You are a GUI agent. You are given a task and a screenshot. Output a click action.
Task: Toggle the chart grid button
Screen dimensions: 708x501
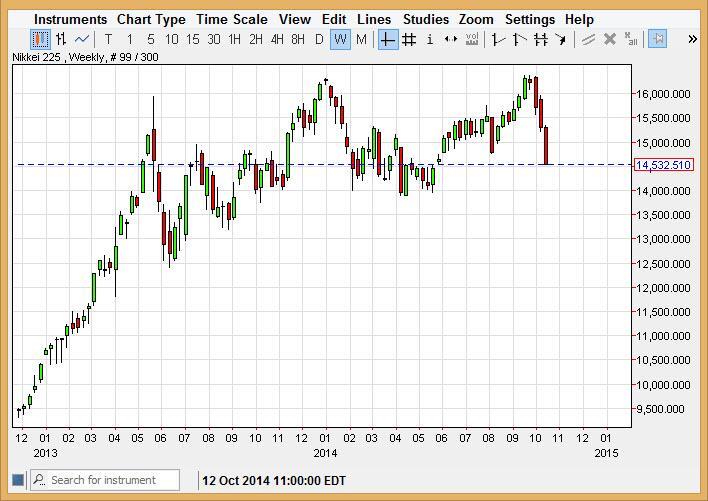pyautogui.click(x=409, y=39)
